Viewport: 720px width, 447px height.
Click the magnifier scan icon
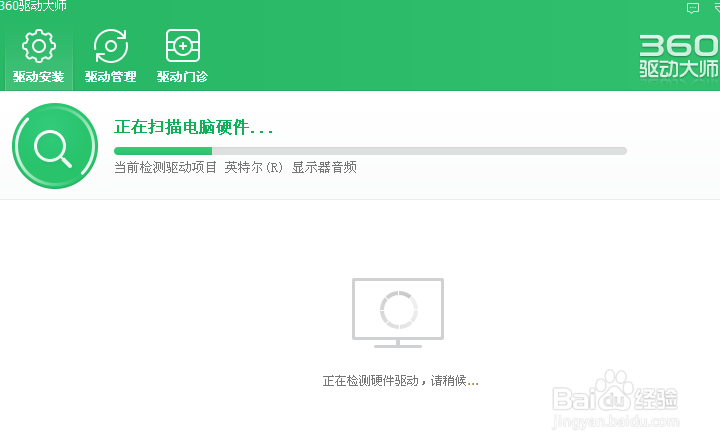tap(55, 146)
